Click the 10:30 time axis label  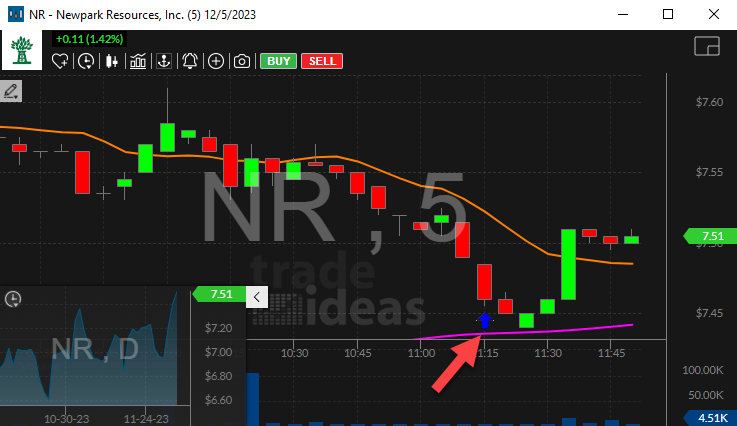pos(294,353)
